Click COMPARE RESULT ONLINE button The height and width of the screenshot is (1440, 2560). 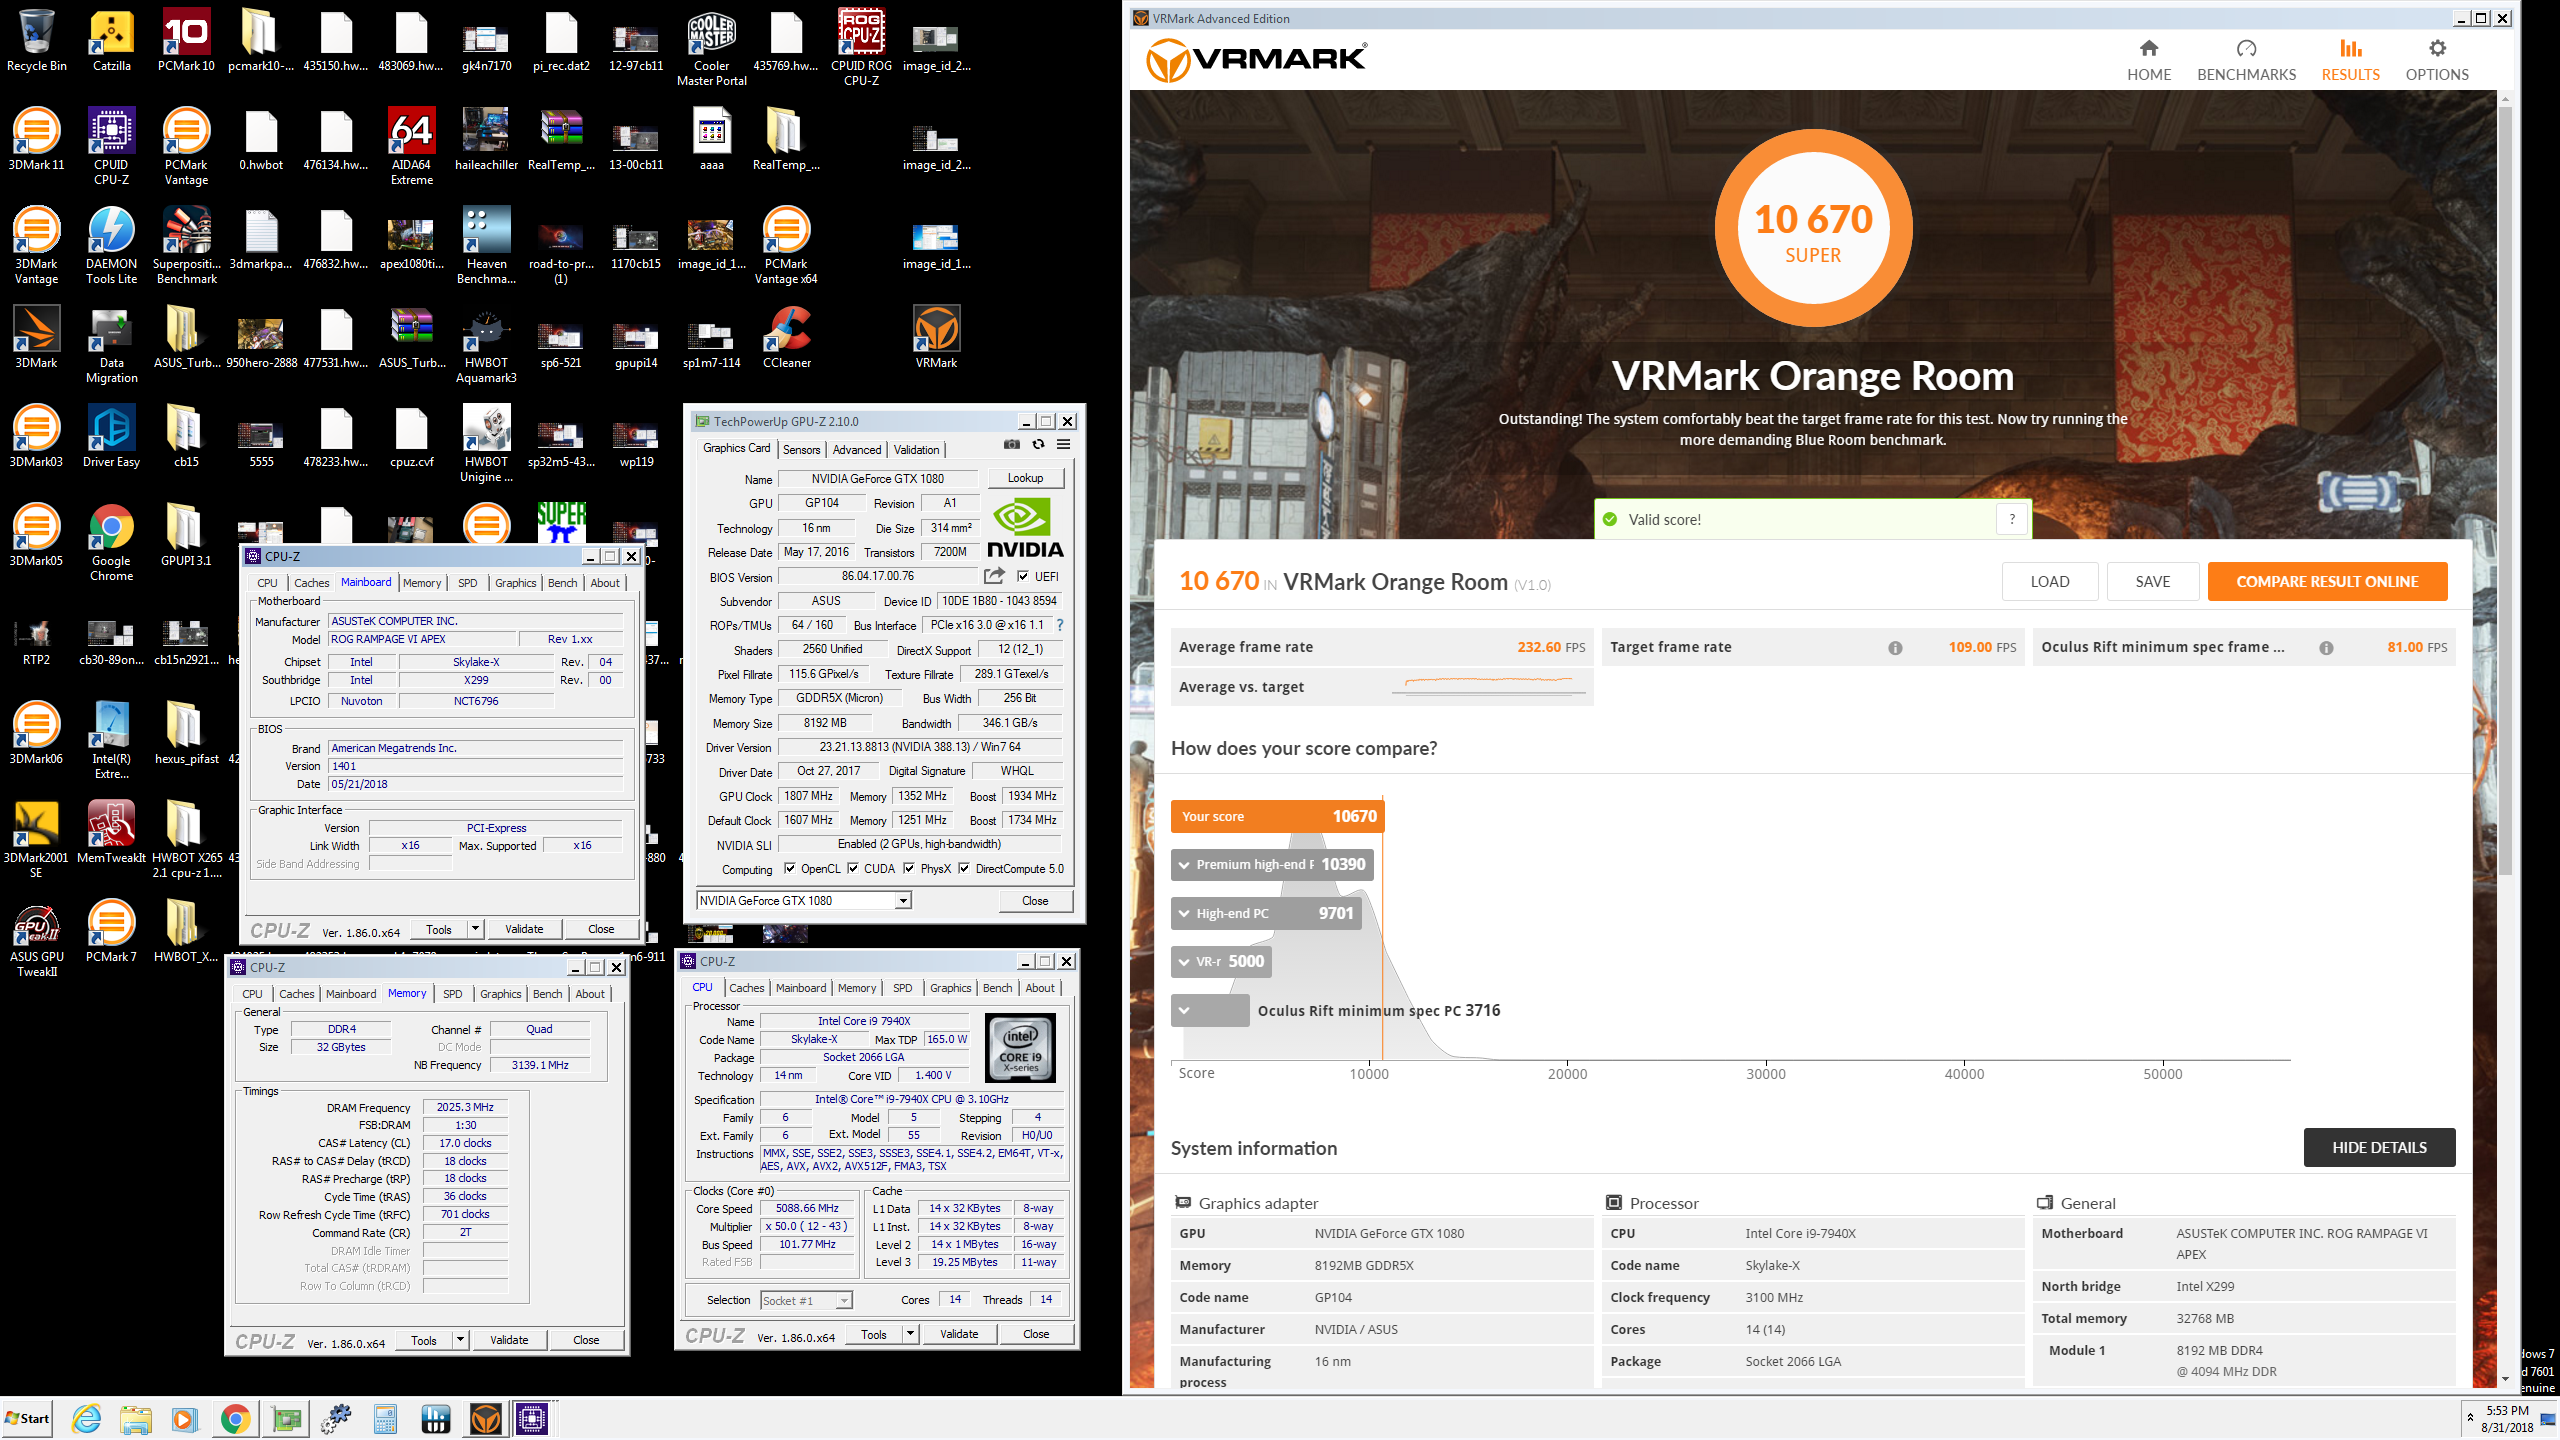tap(2327, 582)
